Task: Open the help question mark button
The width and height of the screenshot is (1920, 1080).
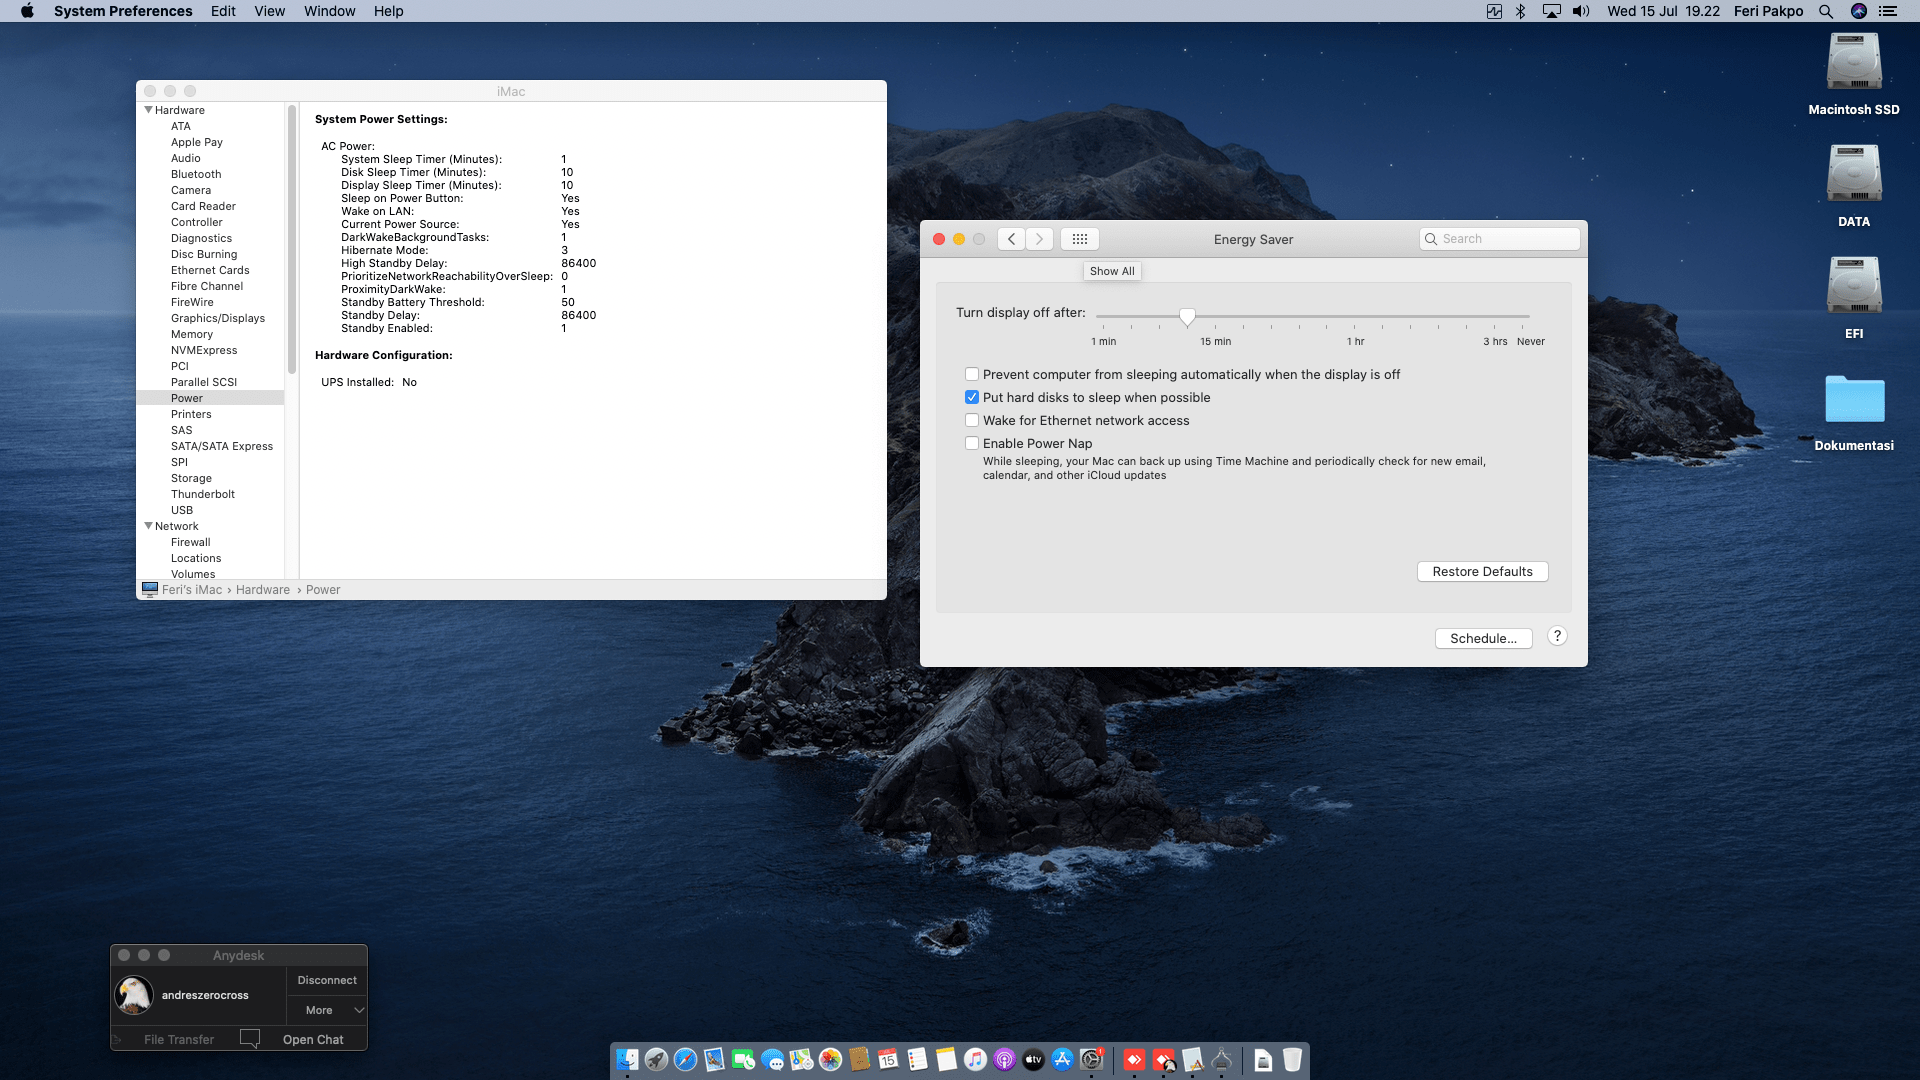Action: 1557,636
